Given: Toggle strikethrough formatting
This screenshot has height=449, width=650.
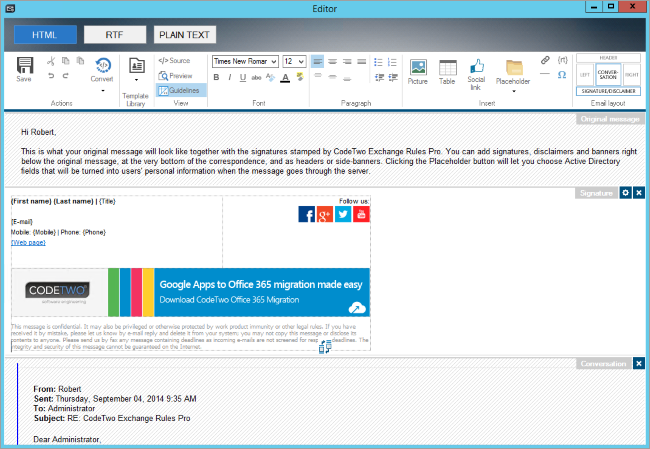Looking at the screenshot, I should point(257,77).
